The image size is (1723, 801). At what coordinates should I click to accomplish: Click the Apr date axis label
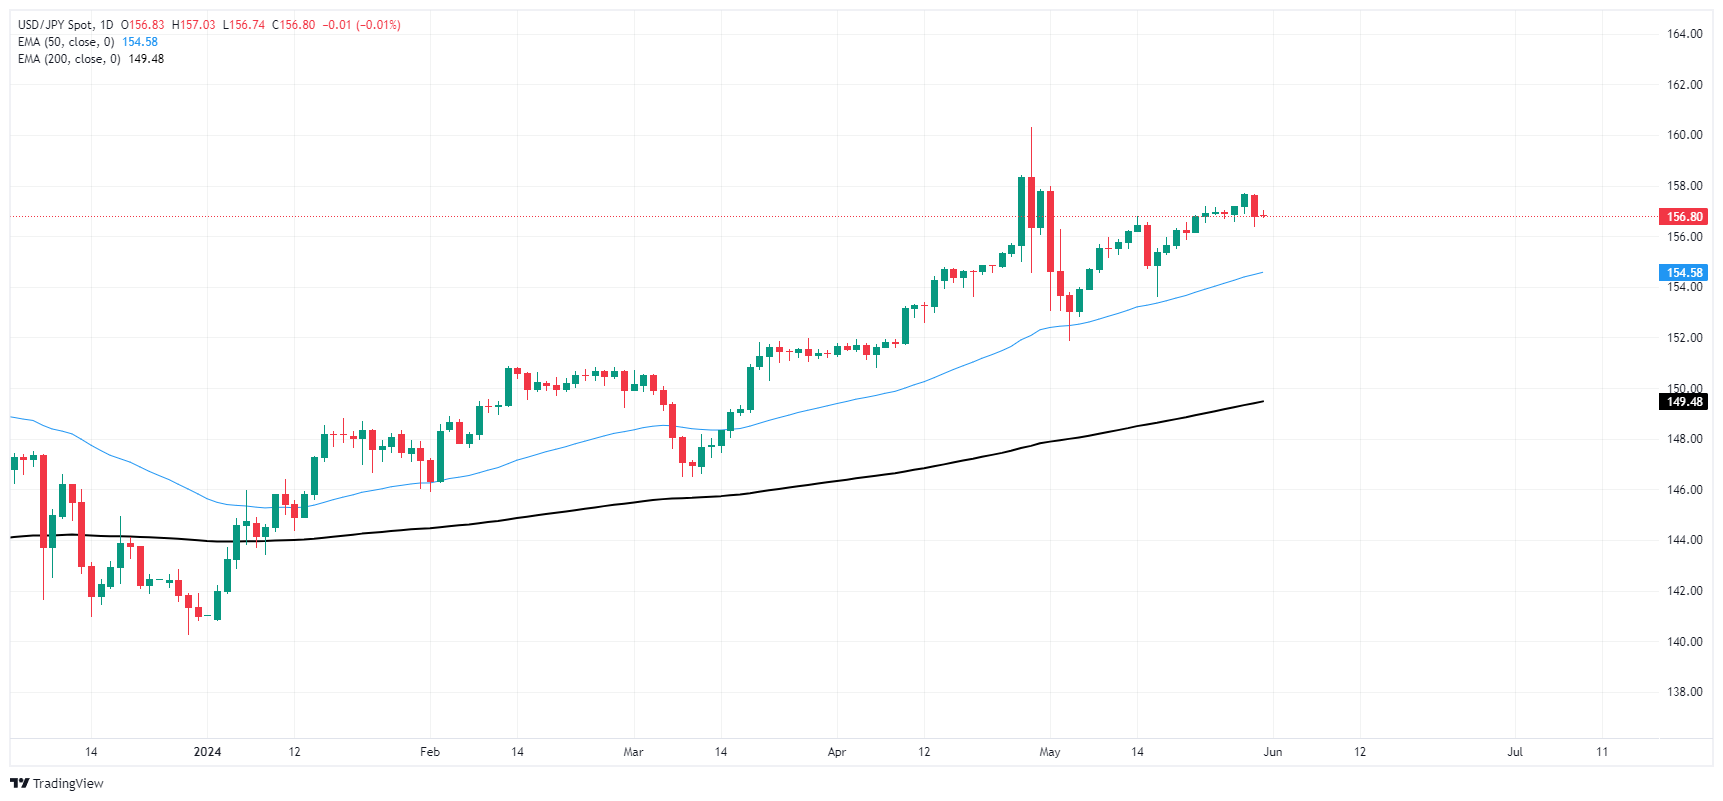[837, 752]
